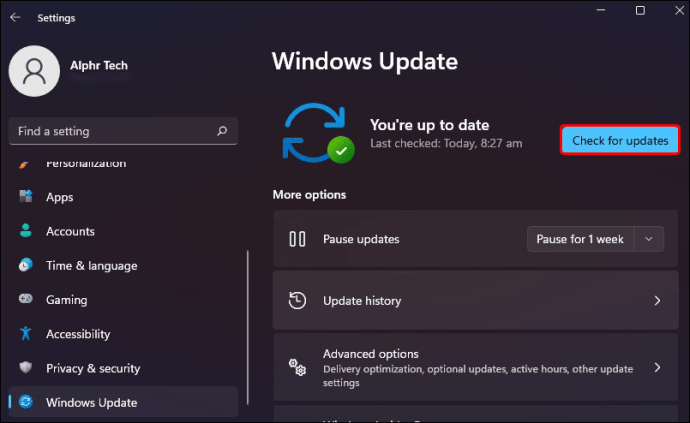Click the Check for updates button

(620, 140)
